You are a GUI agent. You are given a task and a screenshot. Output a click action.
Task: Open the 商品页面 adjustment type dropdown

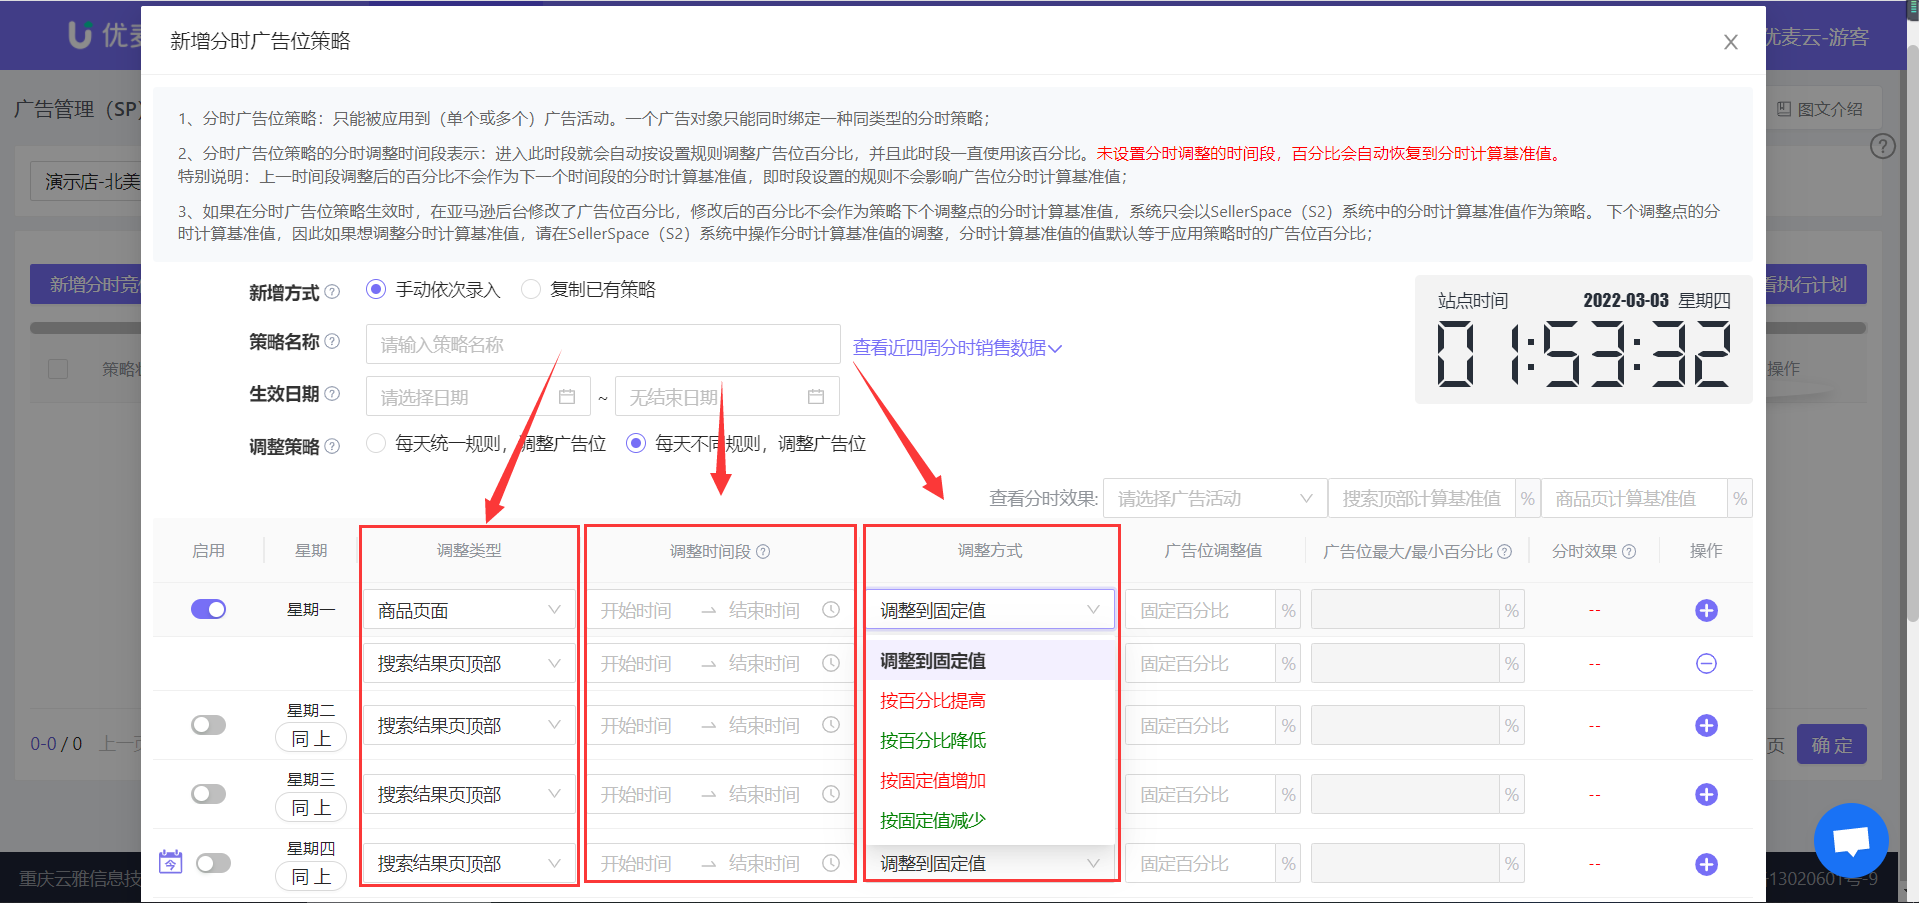tap(468, 610)
